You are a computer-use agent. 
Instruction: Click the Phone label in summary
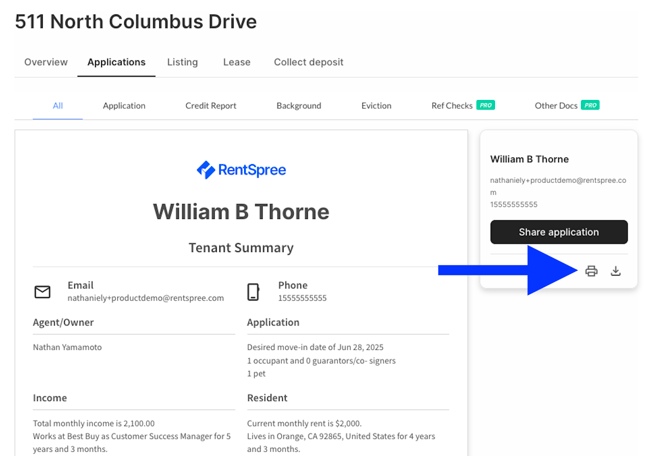(293, 285)
